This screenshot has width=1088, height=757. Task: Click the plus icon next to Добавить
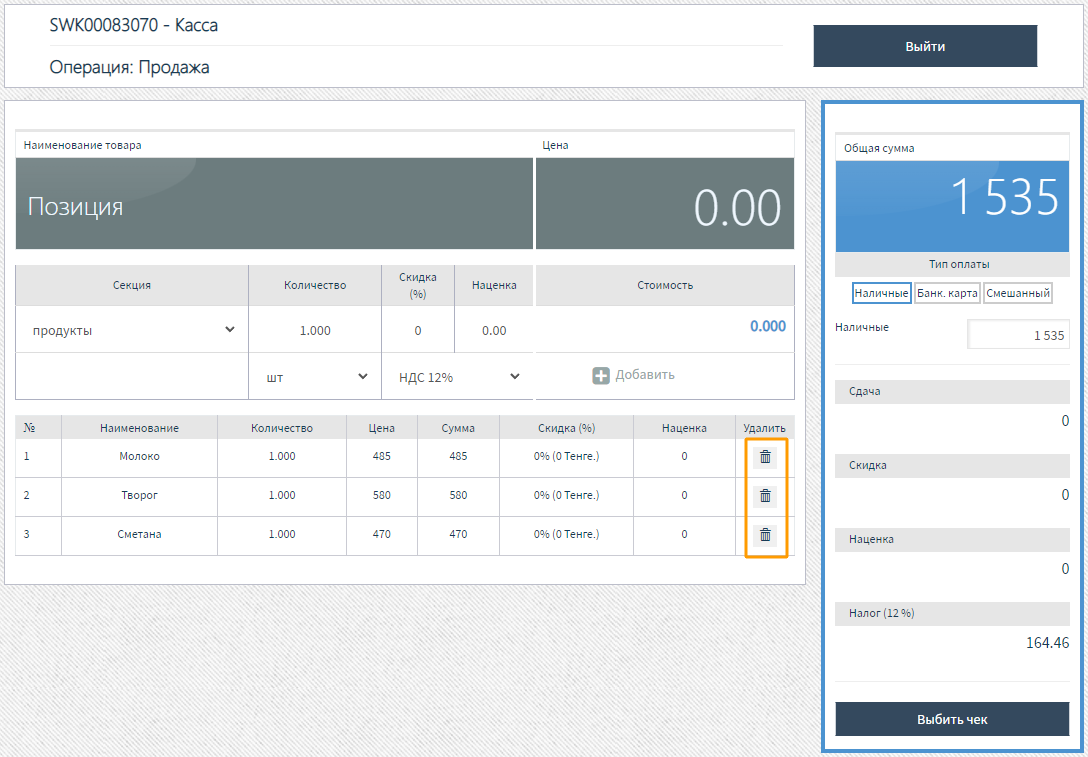(601, 375)
